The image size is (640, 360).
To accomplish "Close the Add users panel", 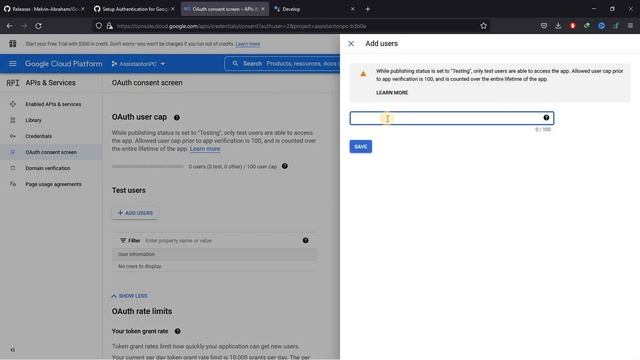I will (351, 43).
